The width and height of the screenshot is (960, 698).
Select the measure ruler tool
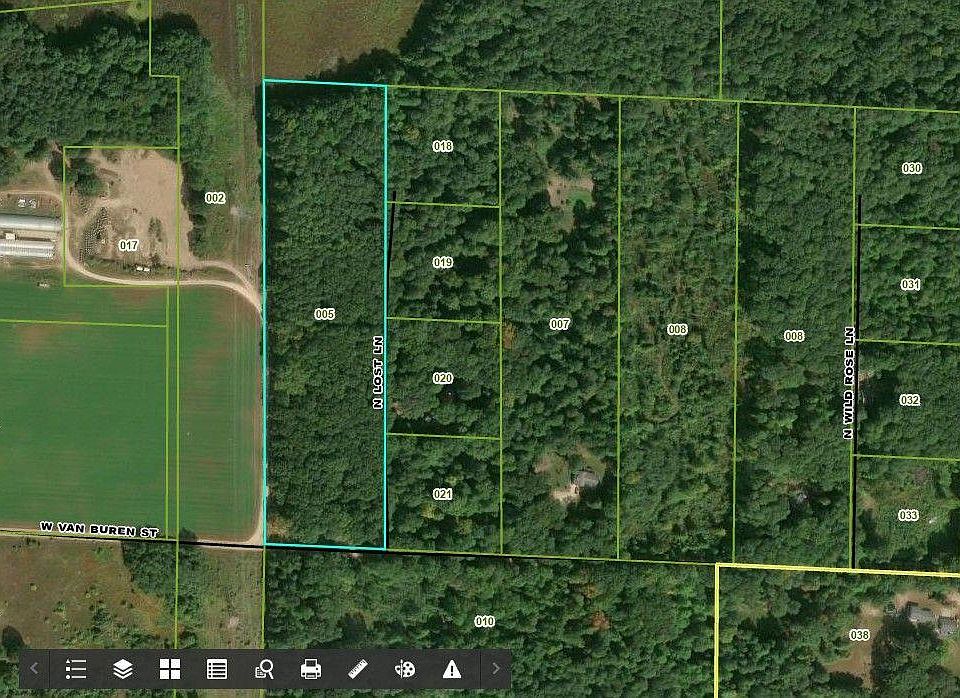pyautogui.click(x=358, y=669)
